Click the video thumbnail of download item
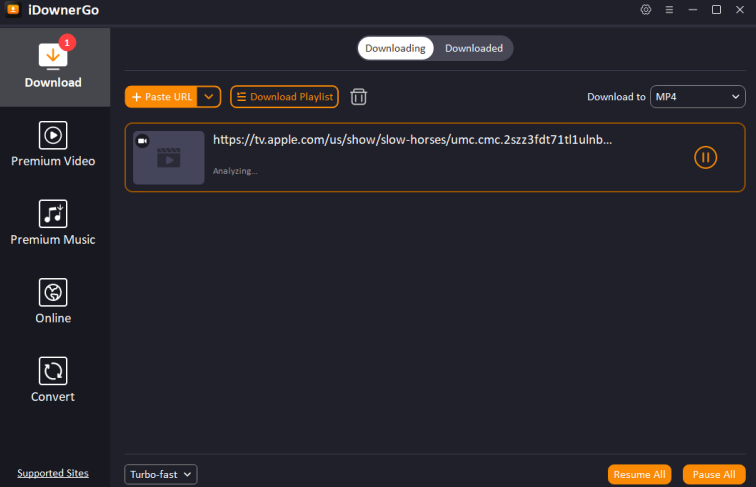This screenshot has height=487, width=756. point(169,158)
